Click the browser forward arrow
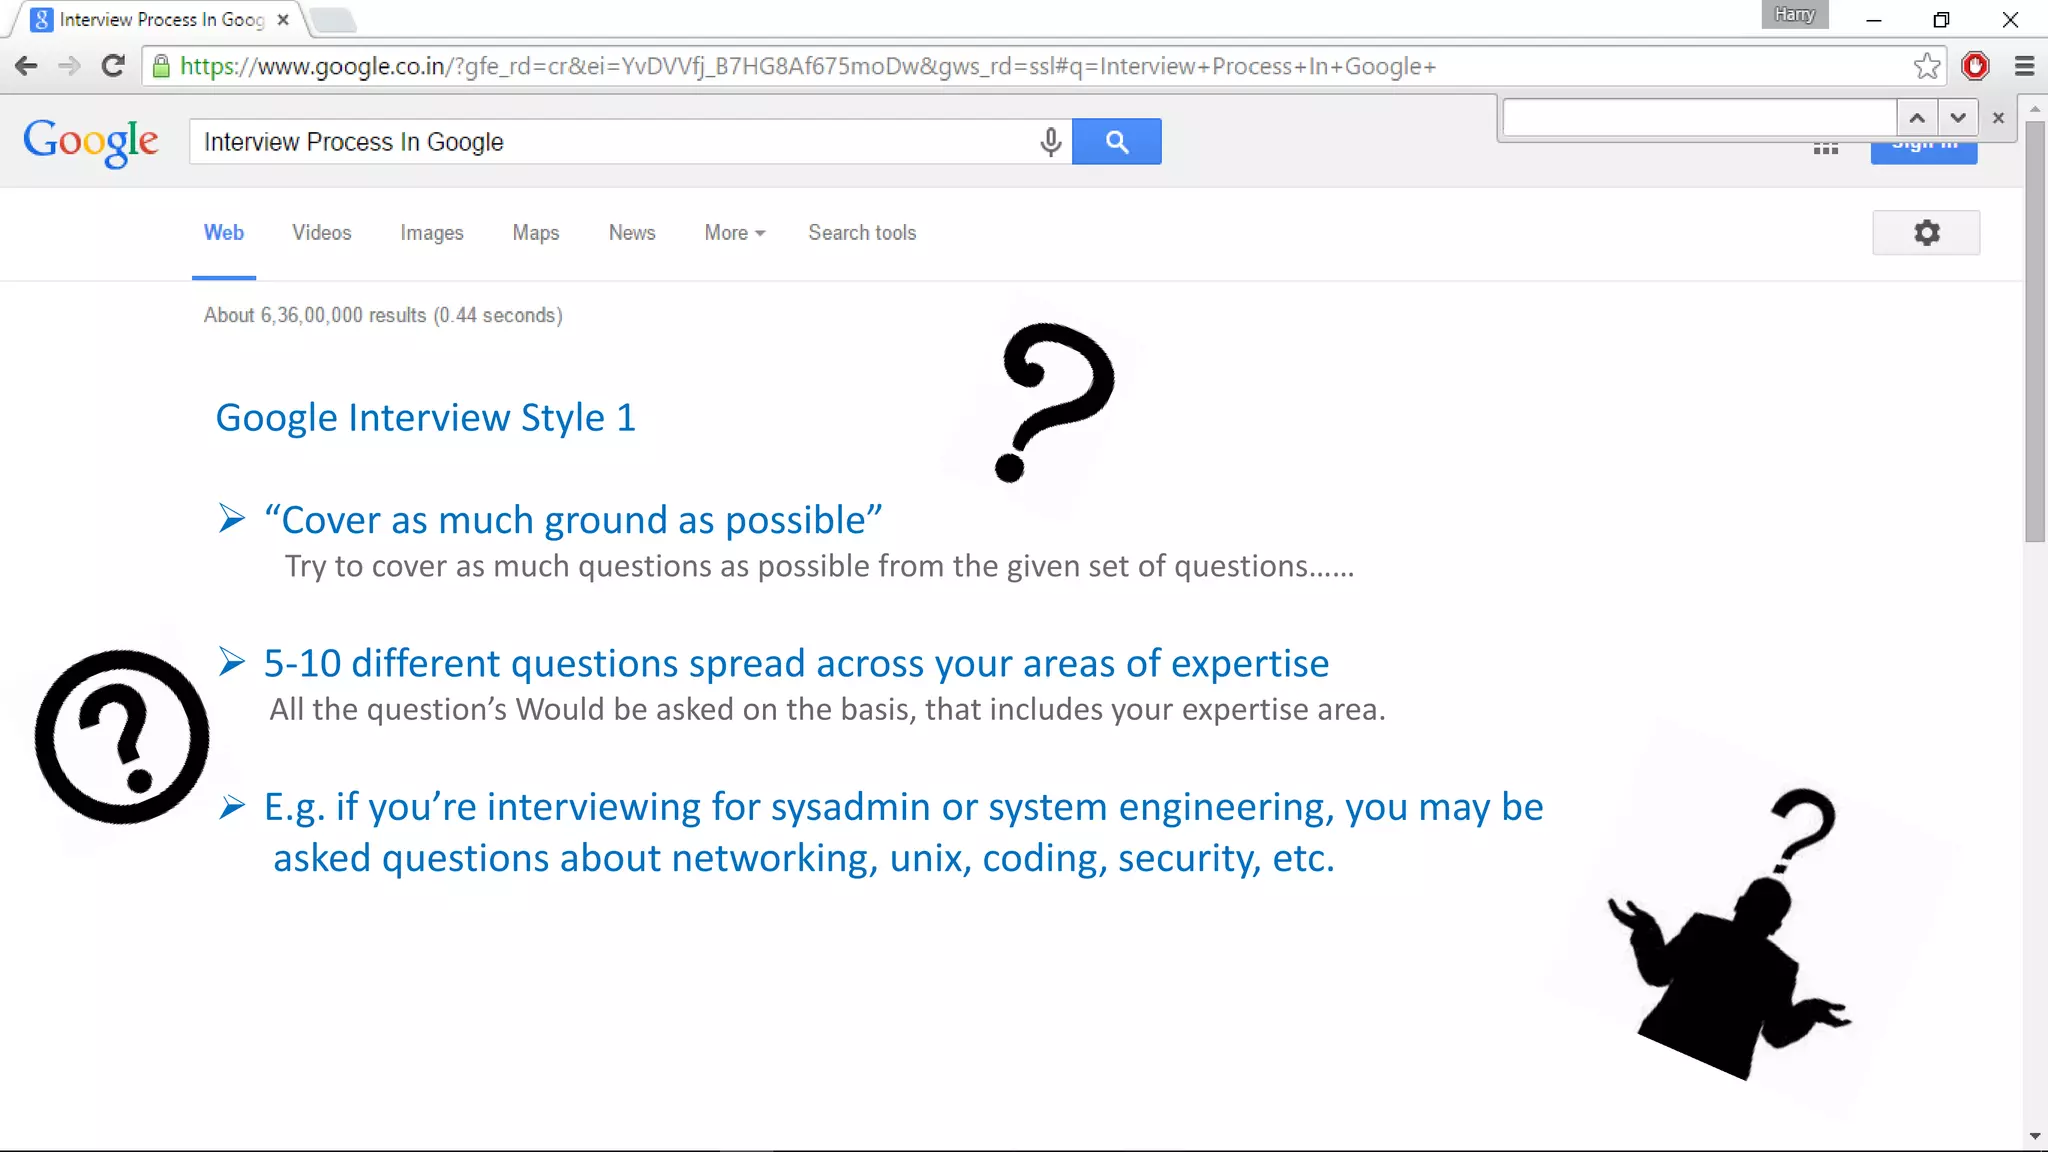Image resolution: width=2048 pixels, height=1152 pixels. click(x=69, y=66)
